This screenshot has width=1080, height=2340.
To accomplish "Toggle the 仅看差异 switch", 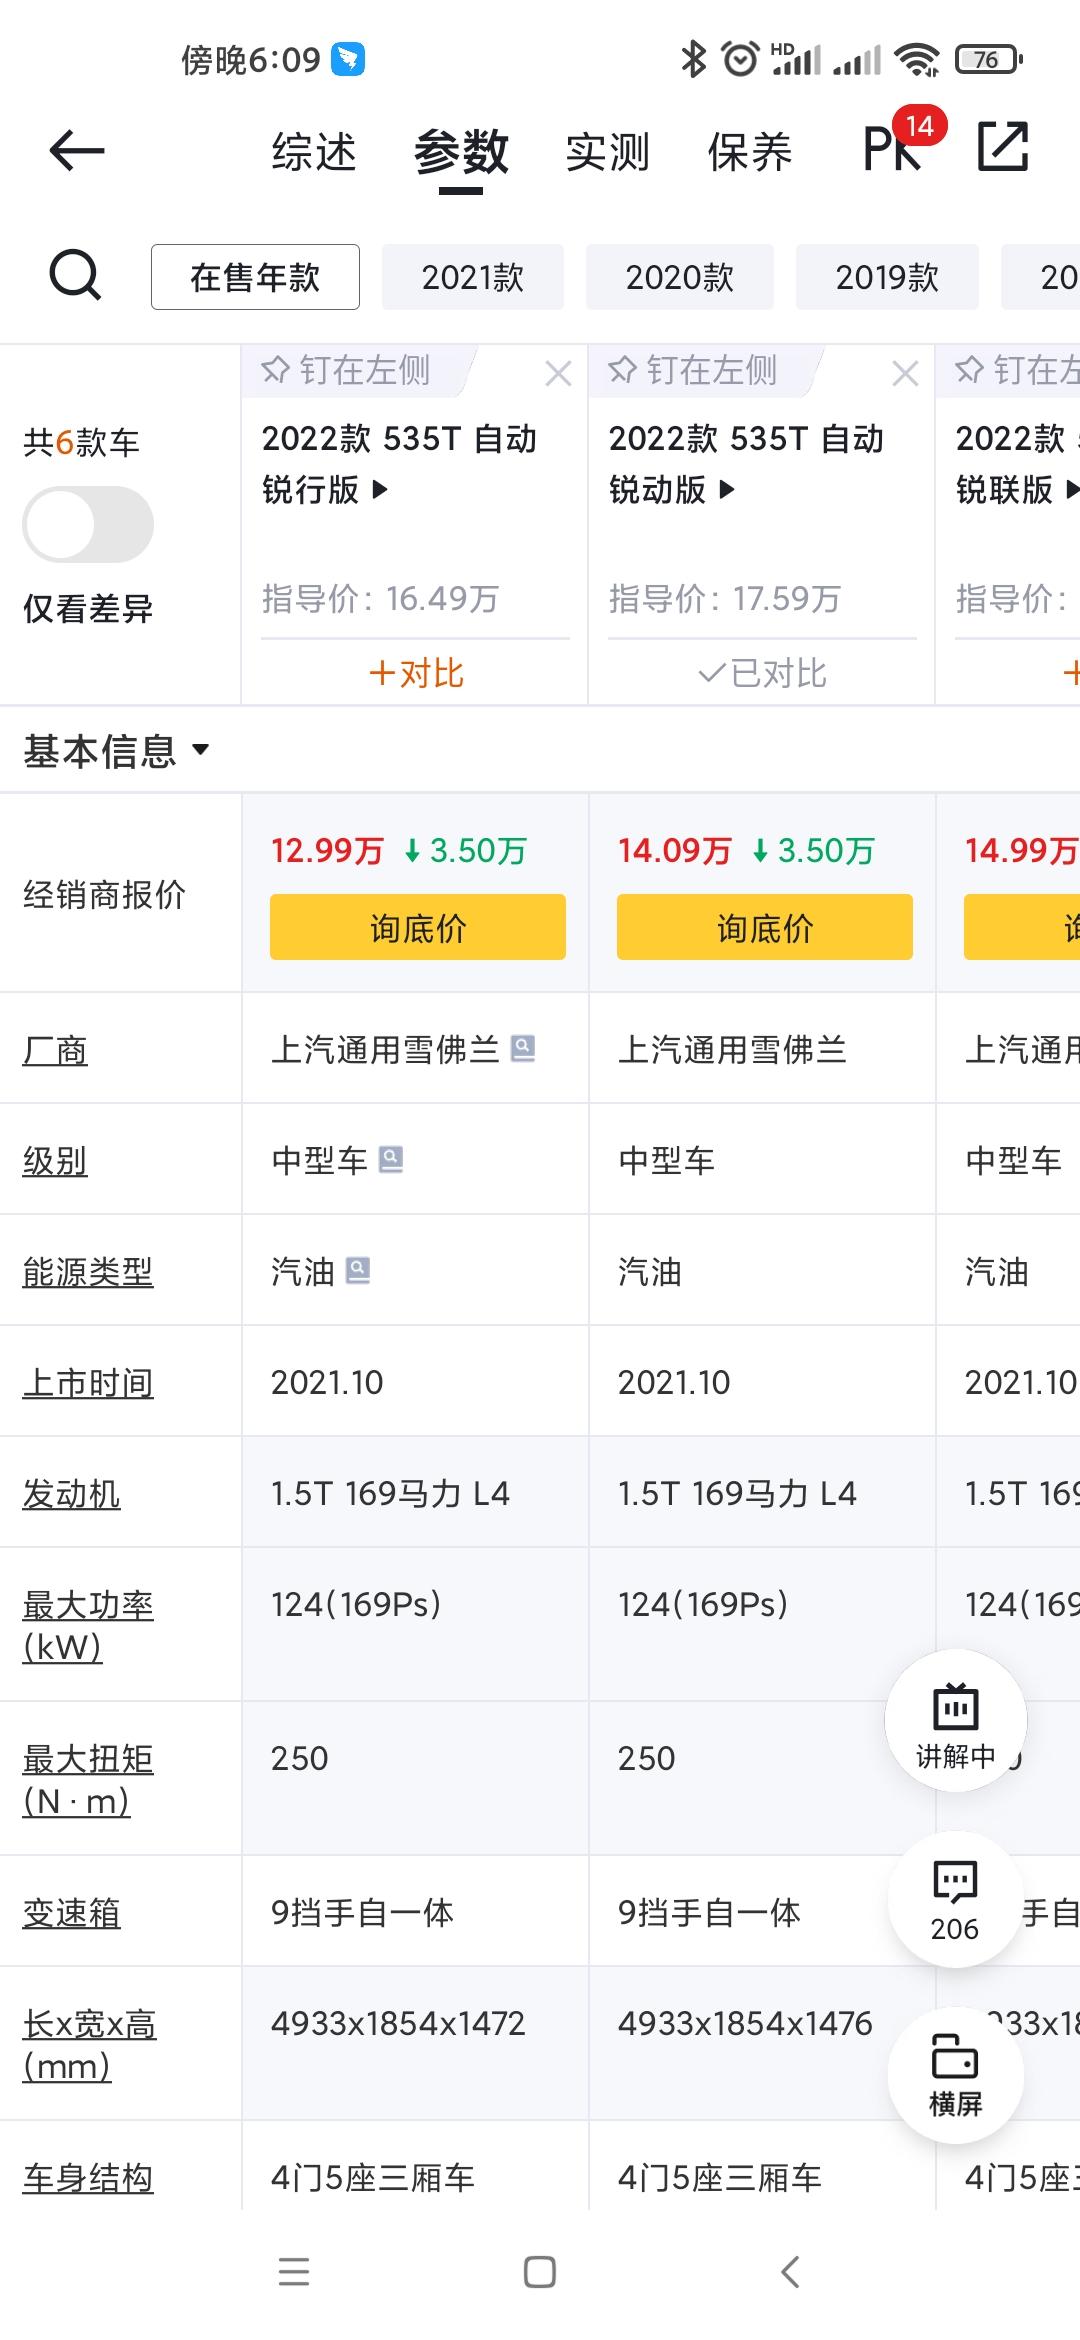I will click(88, 524).
